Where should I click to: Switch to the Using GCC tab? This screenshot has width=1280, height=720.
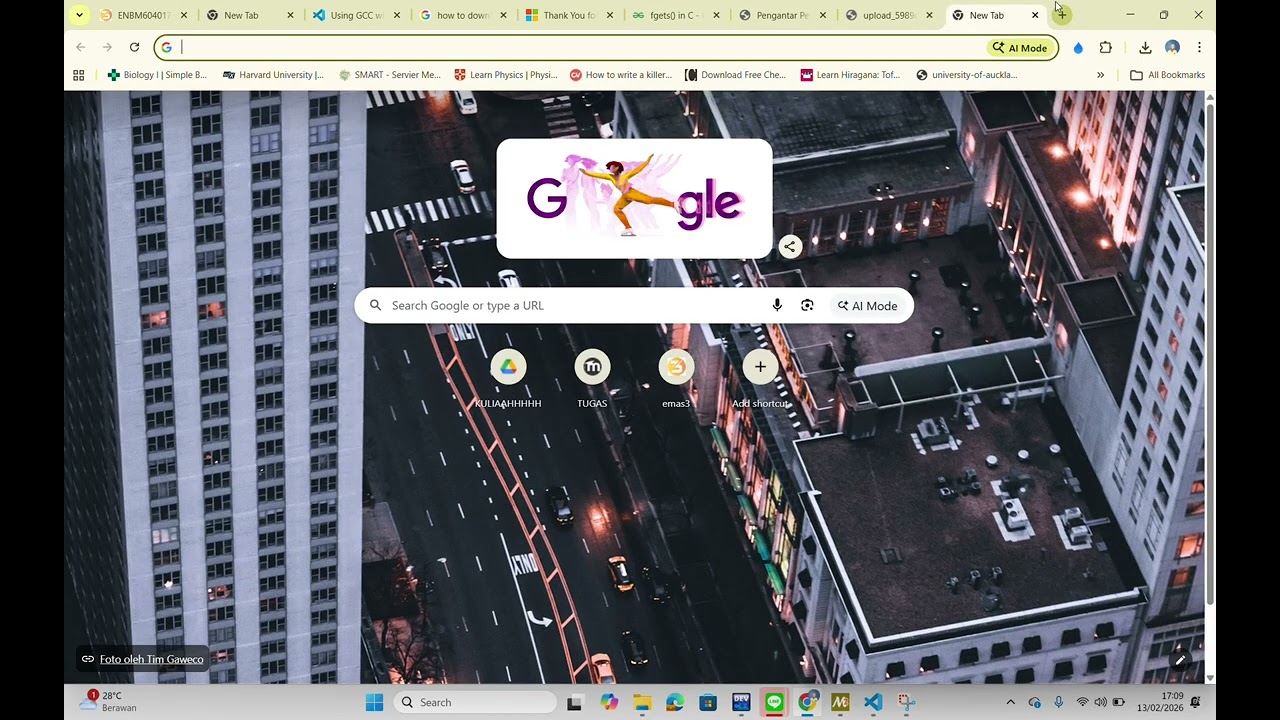click(356, 15)
